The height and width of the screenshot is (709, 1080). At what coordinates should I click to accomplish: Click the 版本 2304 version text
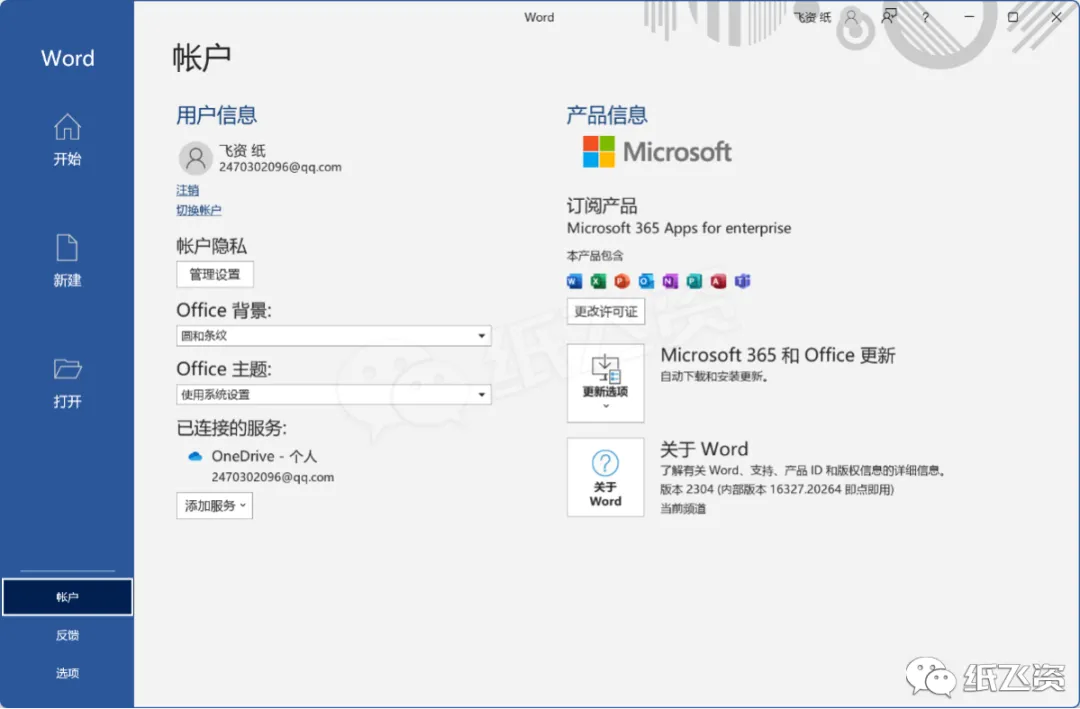(x=777, y=489)
